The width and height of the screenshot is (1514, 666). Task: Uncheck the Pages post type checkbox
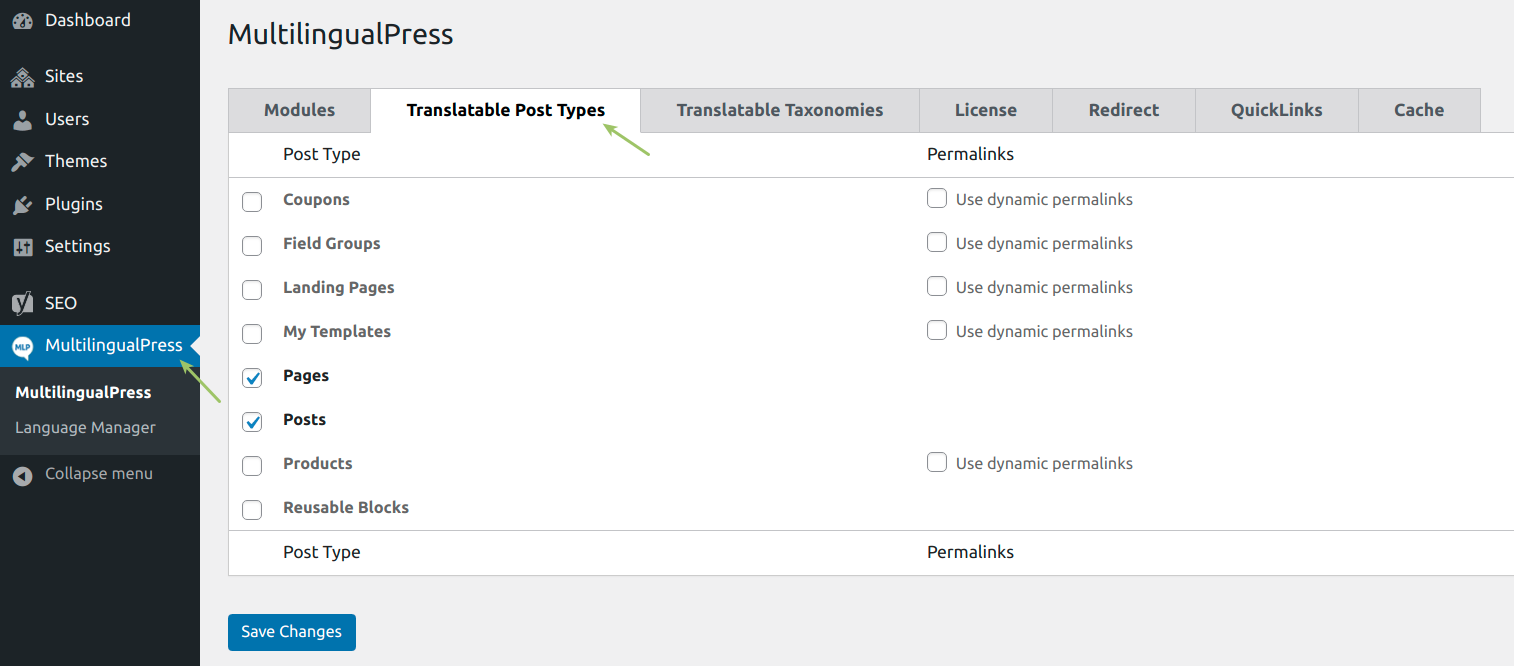[x=252, y=378]
